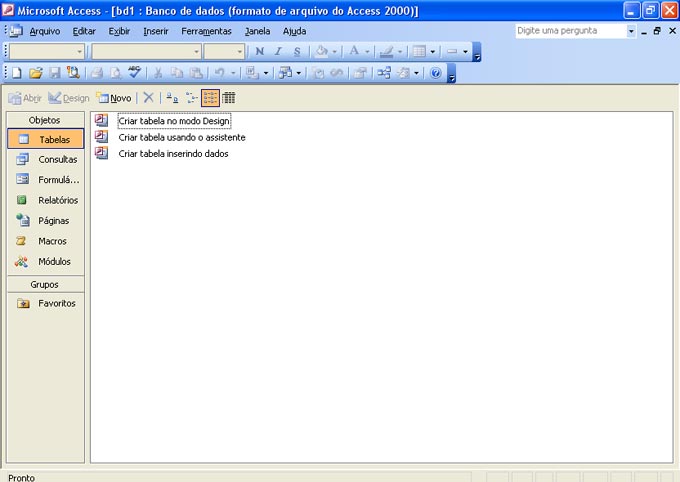Open the Arquivo menu
The image size is (680, 482).
pos(45,31)
